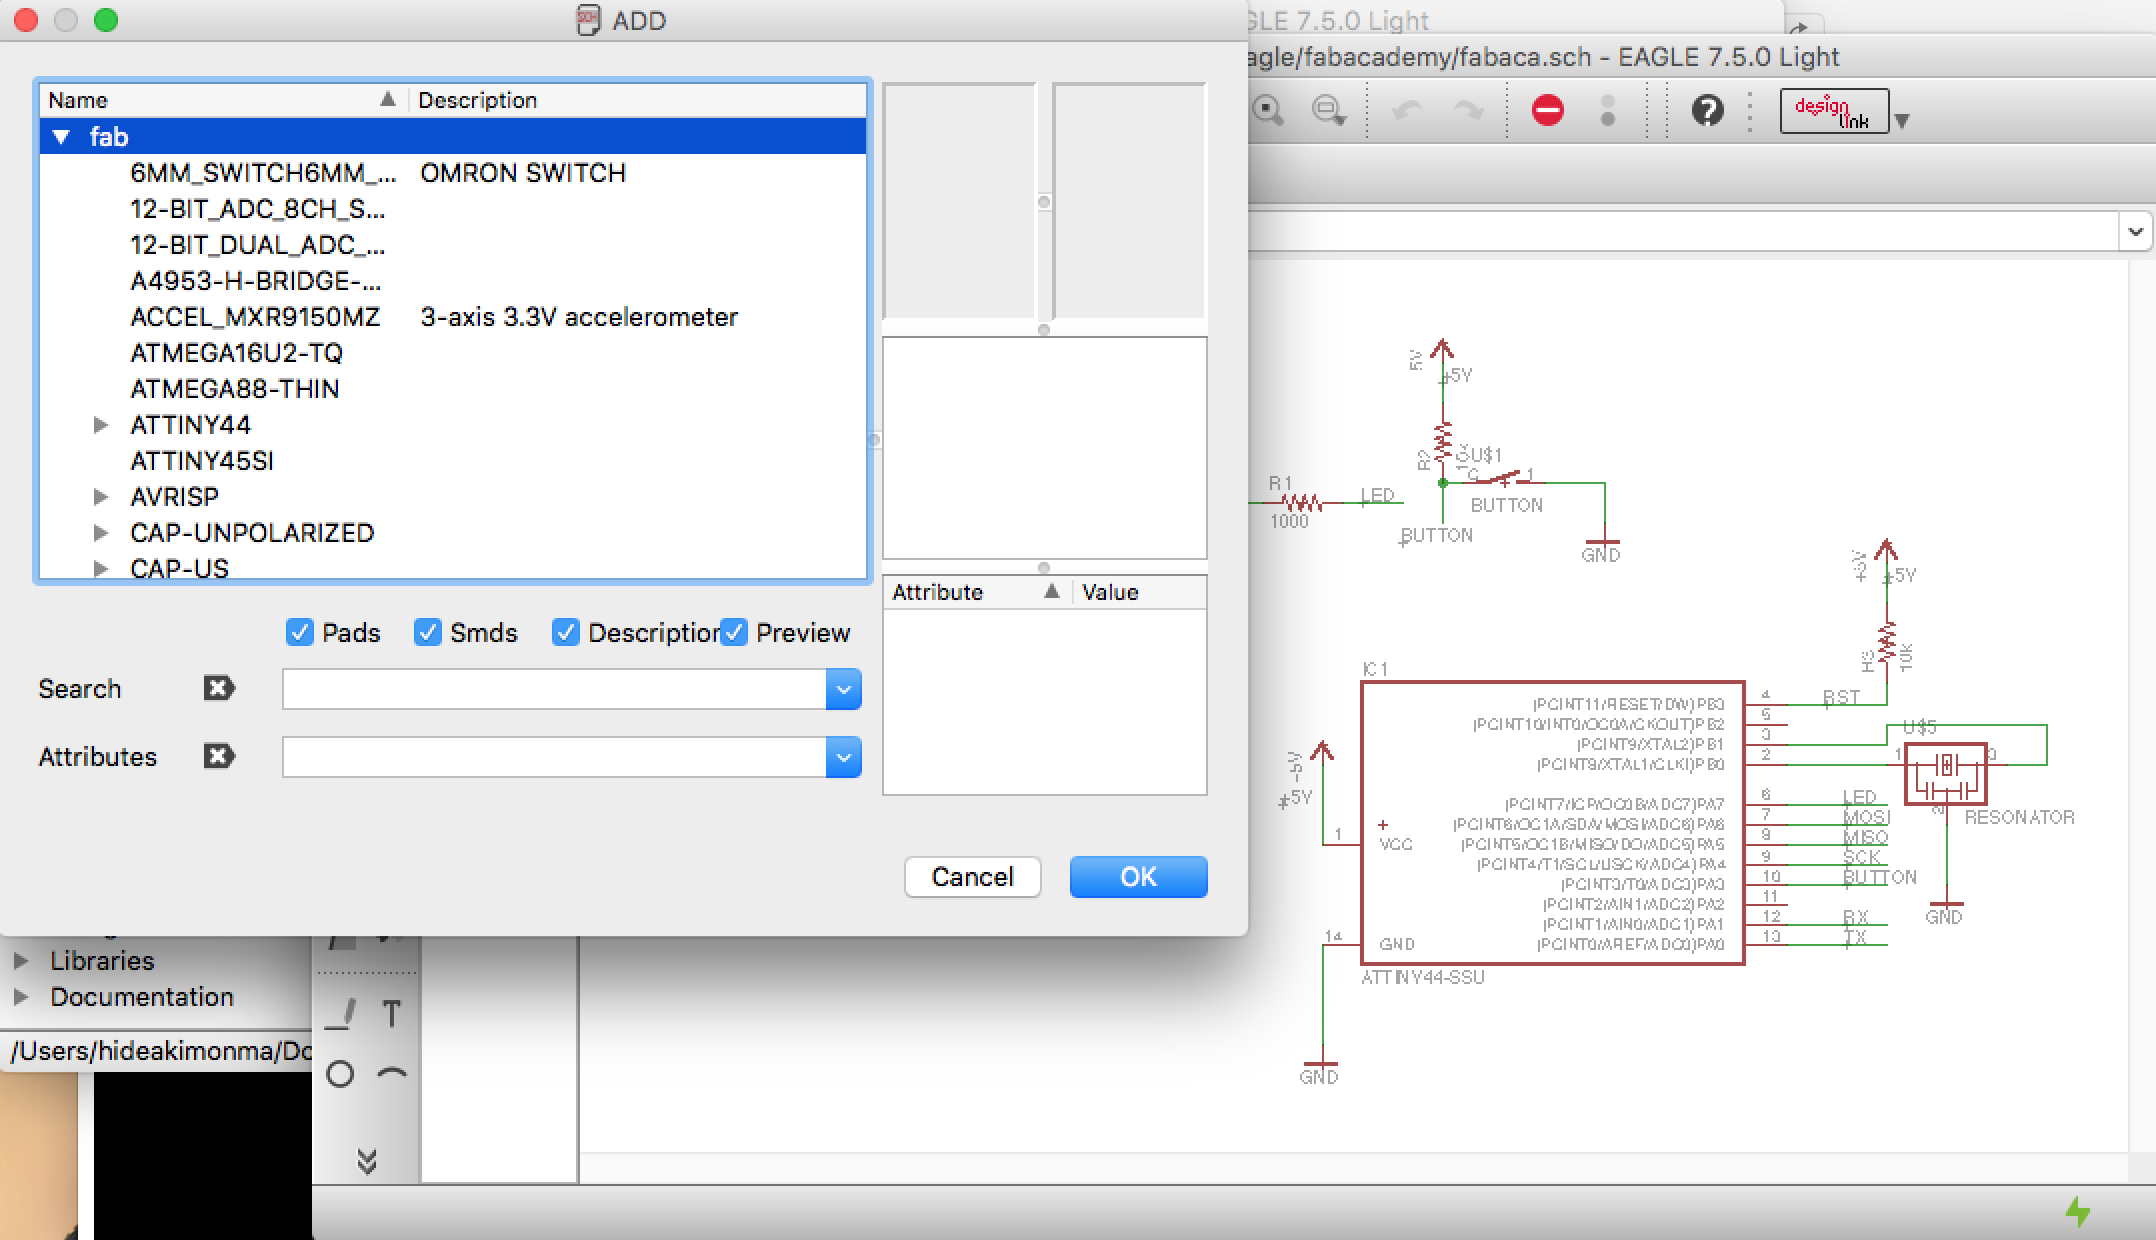Expand more tools with double chevron
Image resolution: width=2156 pixels, height=1240 pixels.
tap(367, 1160)
